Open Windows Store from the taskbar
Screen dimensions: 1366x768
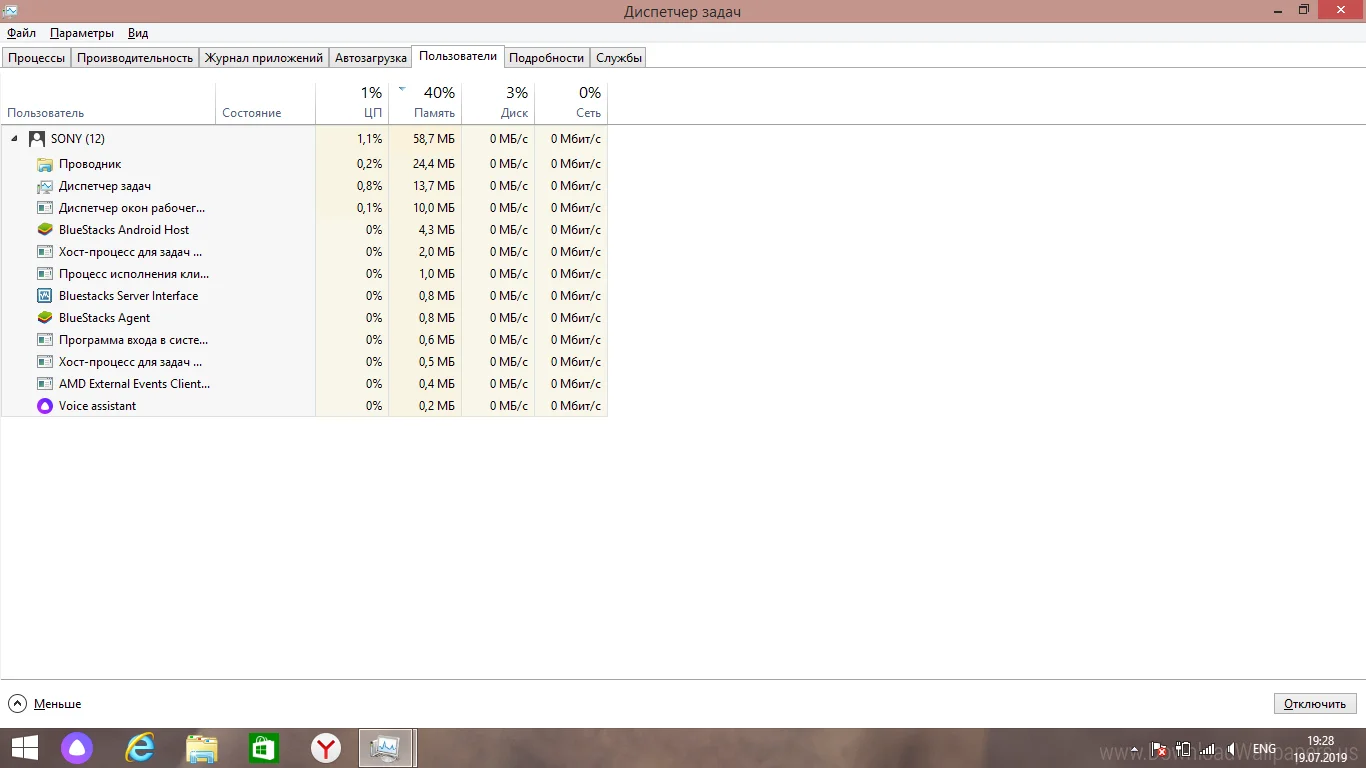(264, 748)
